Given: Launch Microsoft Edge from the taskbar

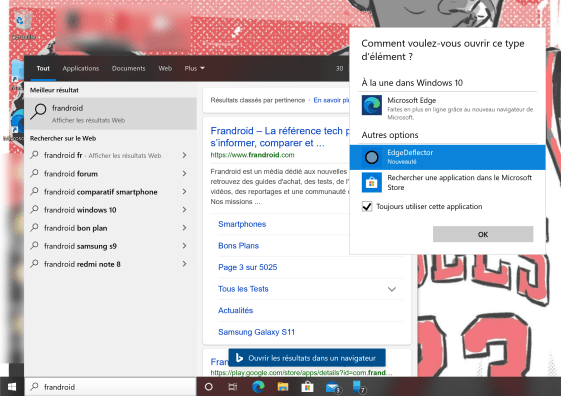Looking at the screenshot, I should click(258, 387).
